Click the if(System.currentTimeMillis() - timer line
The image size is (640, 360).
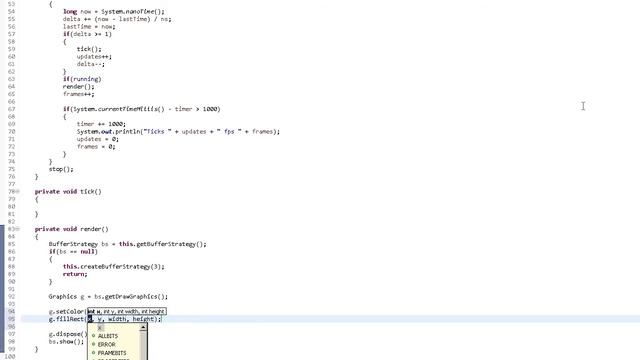[142, 109]
